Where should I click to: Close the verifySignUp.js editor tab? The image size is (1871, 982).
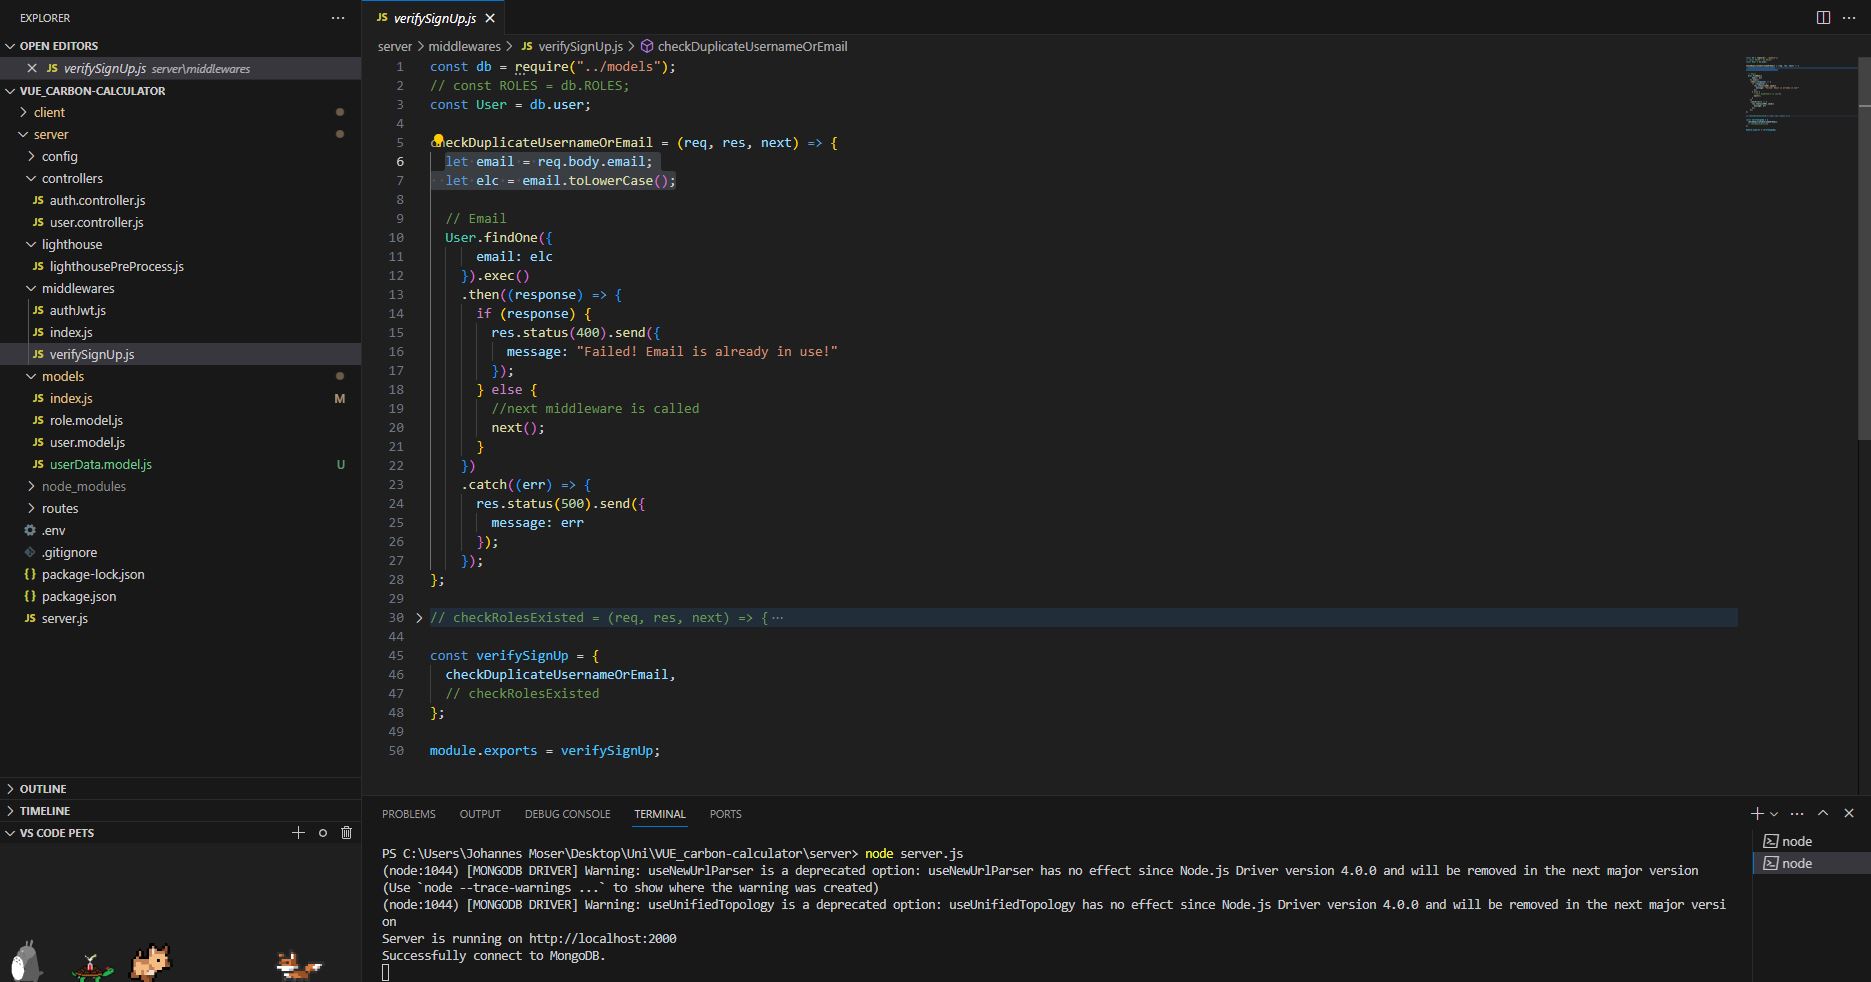[489, 18]
